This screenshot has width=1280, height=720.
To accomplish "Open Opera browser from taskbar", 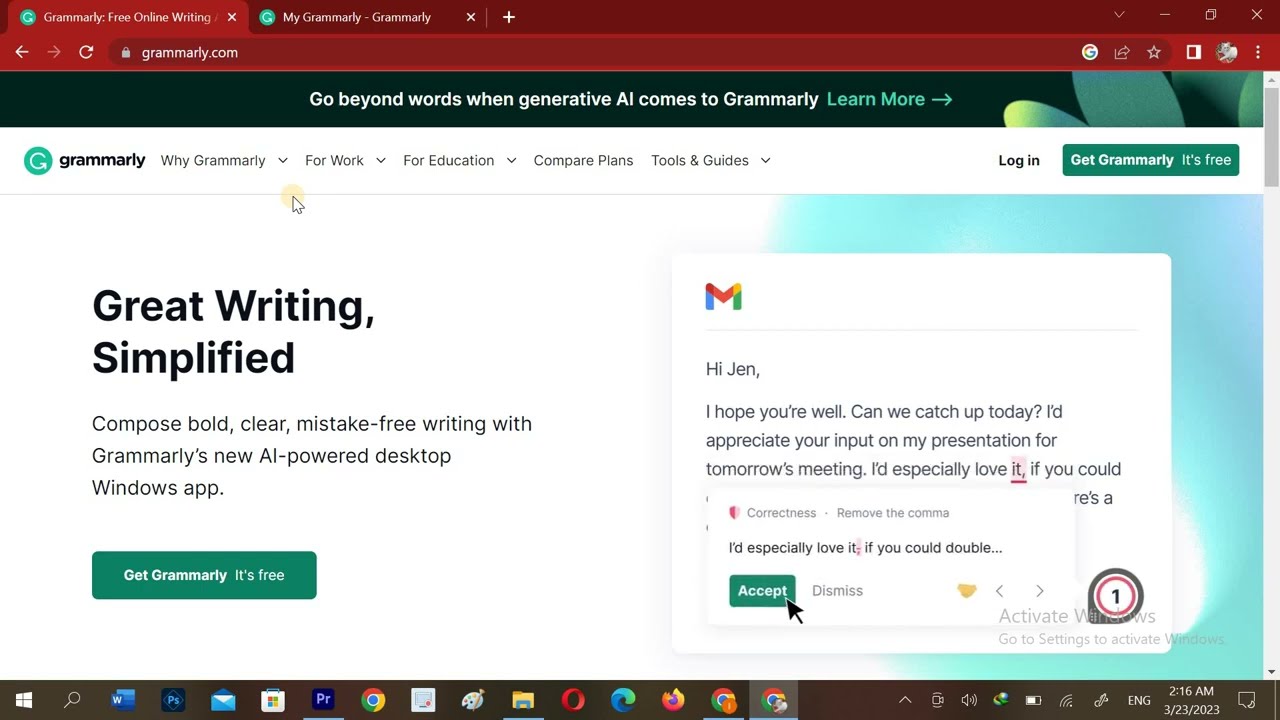I will pyautogui.click(x=573, y=700).
